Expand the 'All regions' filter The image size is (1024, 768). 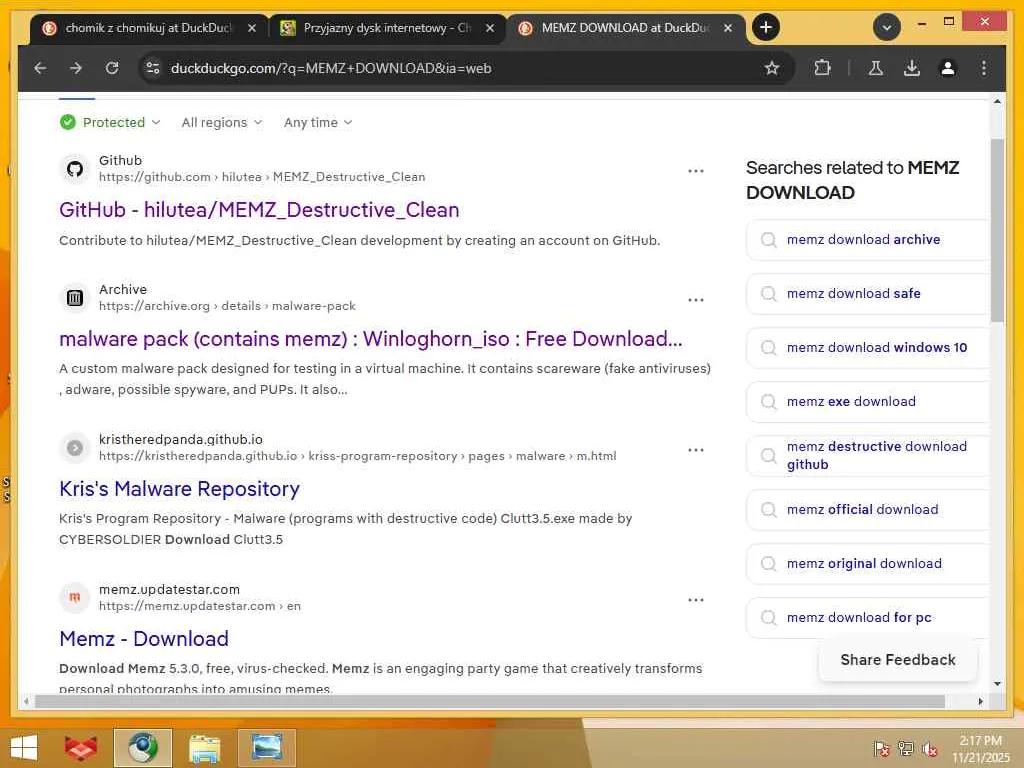pyautogui.click(x=222, y=122)
